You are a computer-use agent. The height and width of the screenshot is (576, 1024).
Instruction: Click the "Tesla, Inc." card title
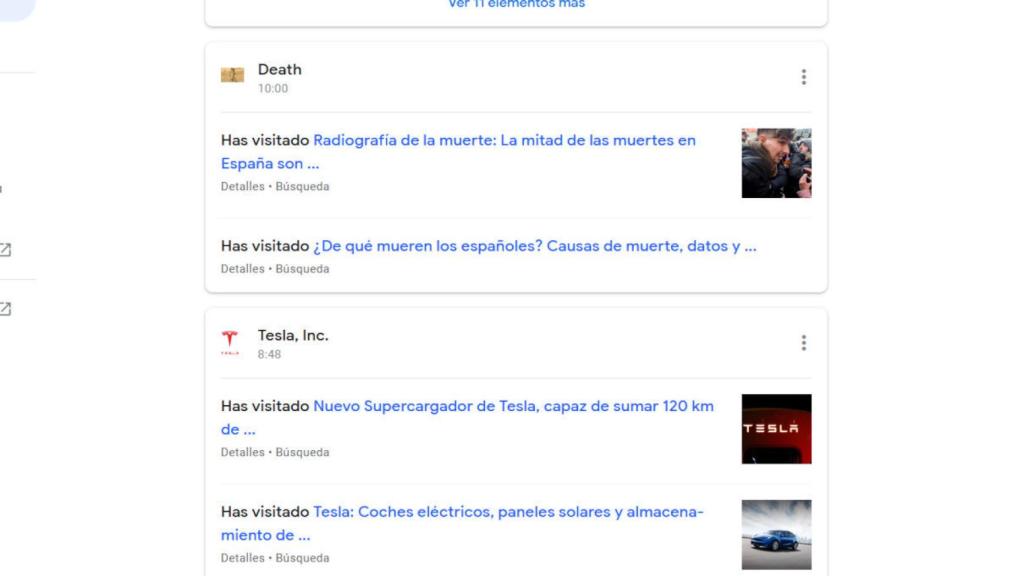[x=293, y=335]
